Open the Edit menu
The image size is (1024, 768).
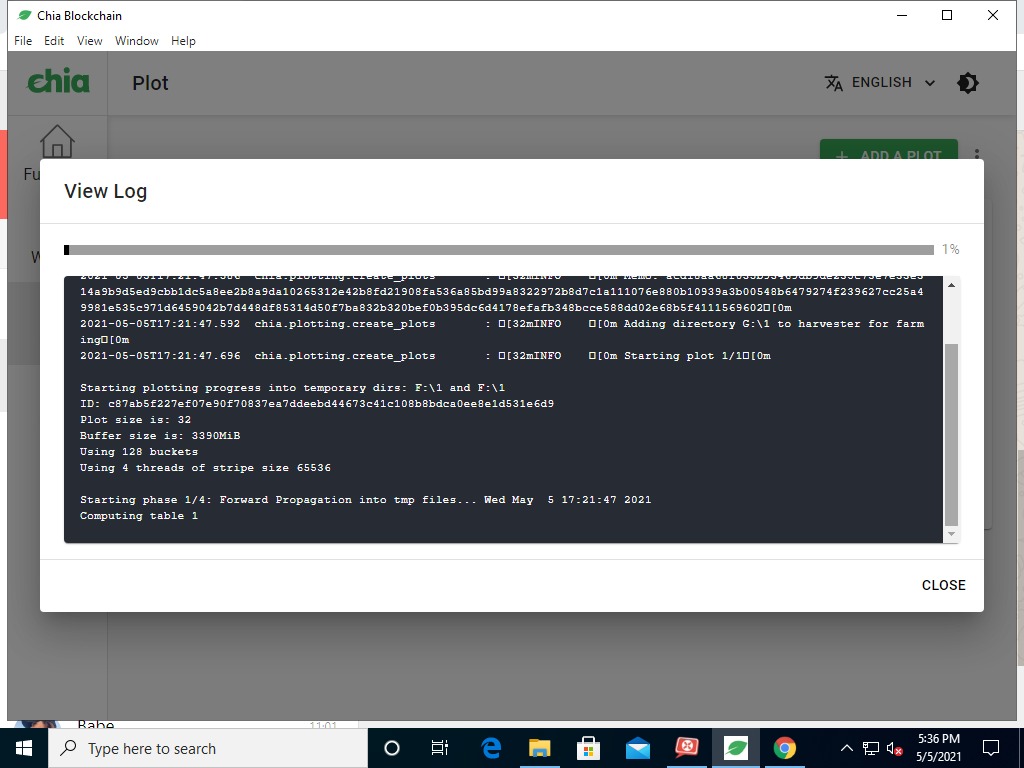tap(54, 40)
